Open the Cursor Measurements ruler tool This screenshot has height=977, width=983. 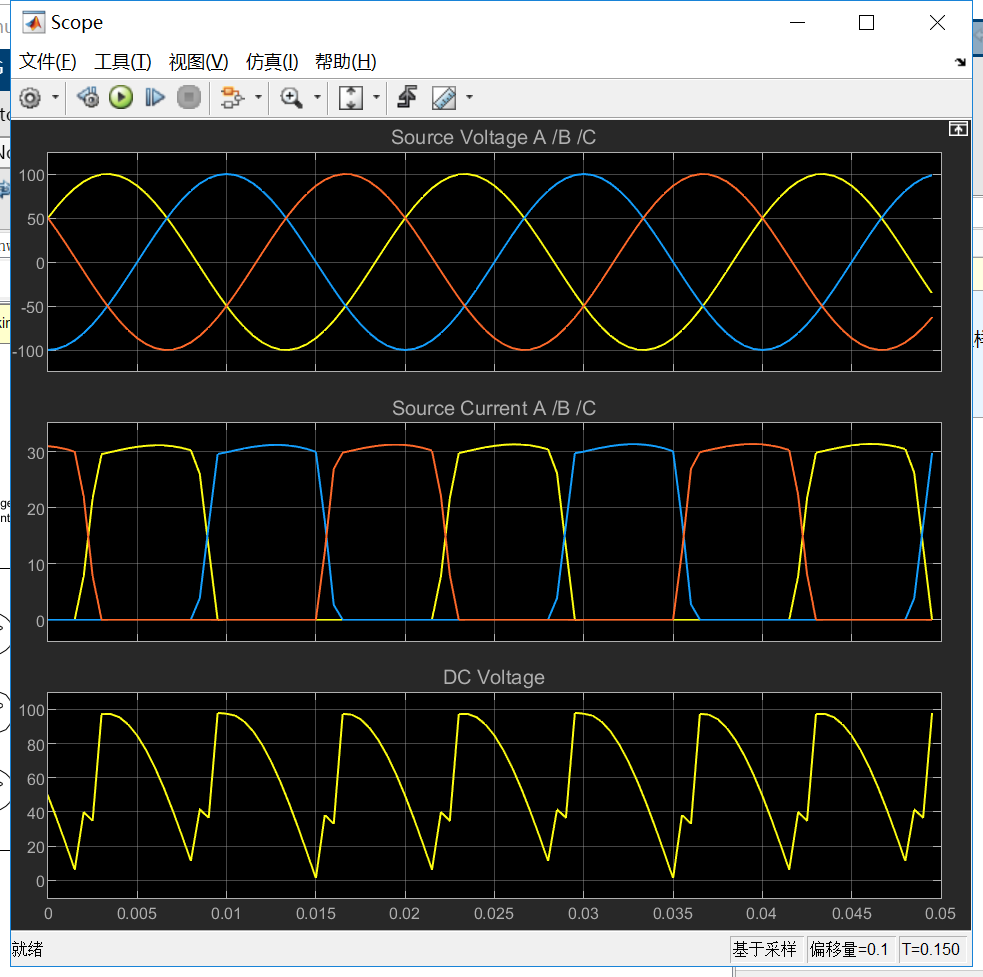coord(444,98)
